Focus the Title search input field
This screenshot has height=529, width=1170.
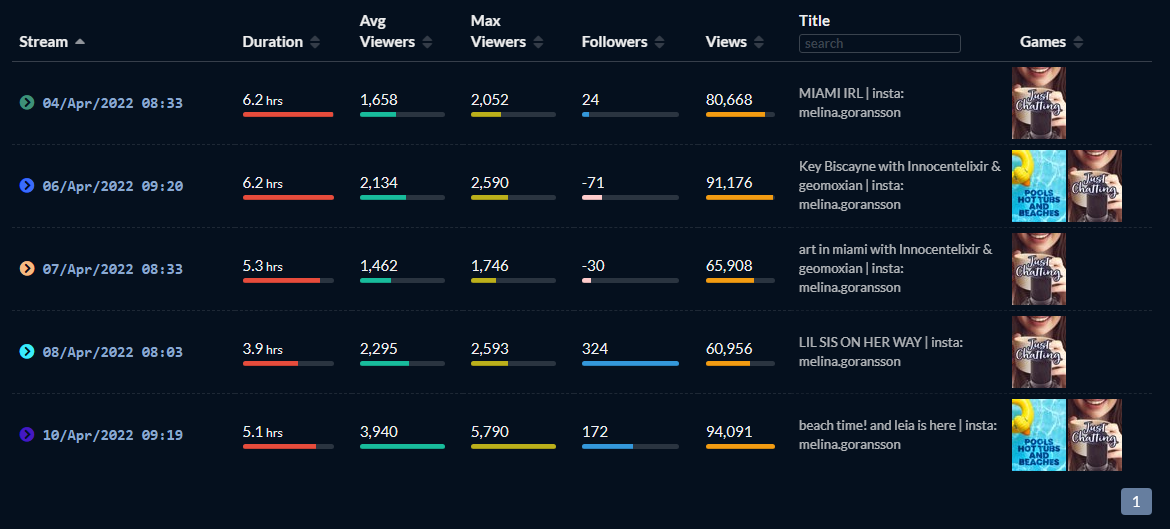tap(880, 43)
